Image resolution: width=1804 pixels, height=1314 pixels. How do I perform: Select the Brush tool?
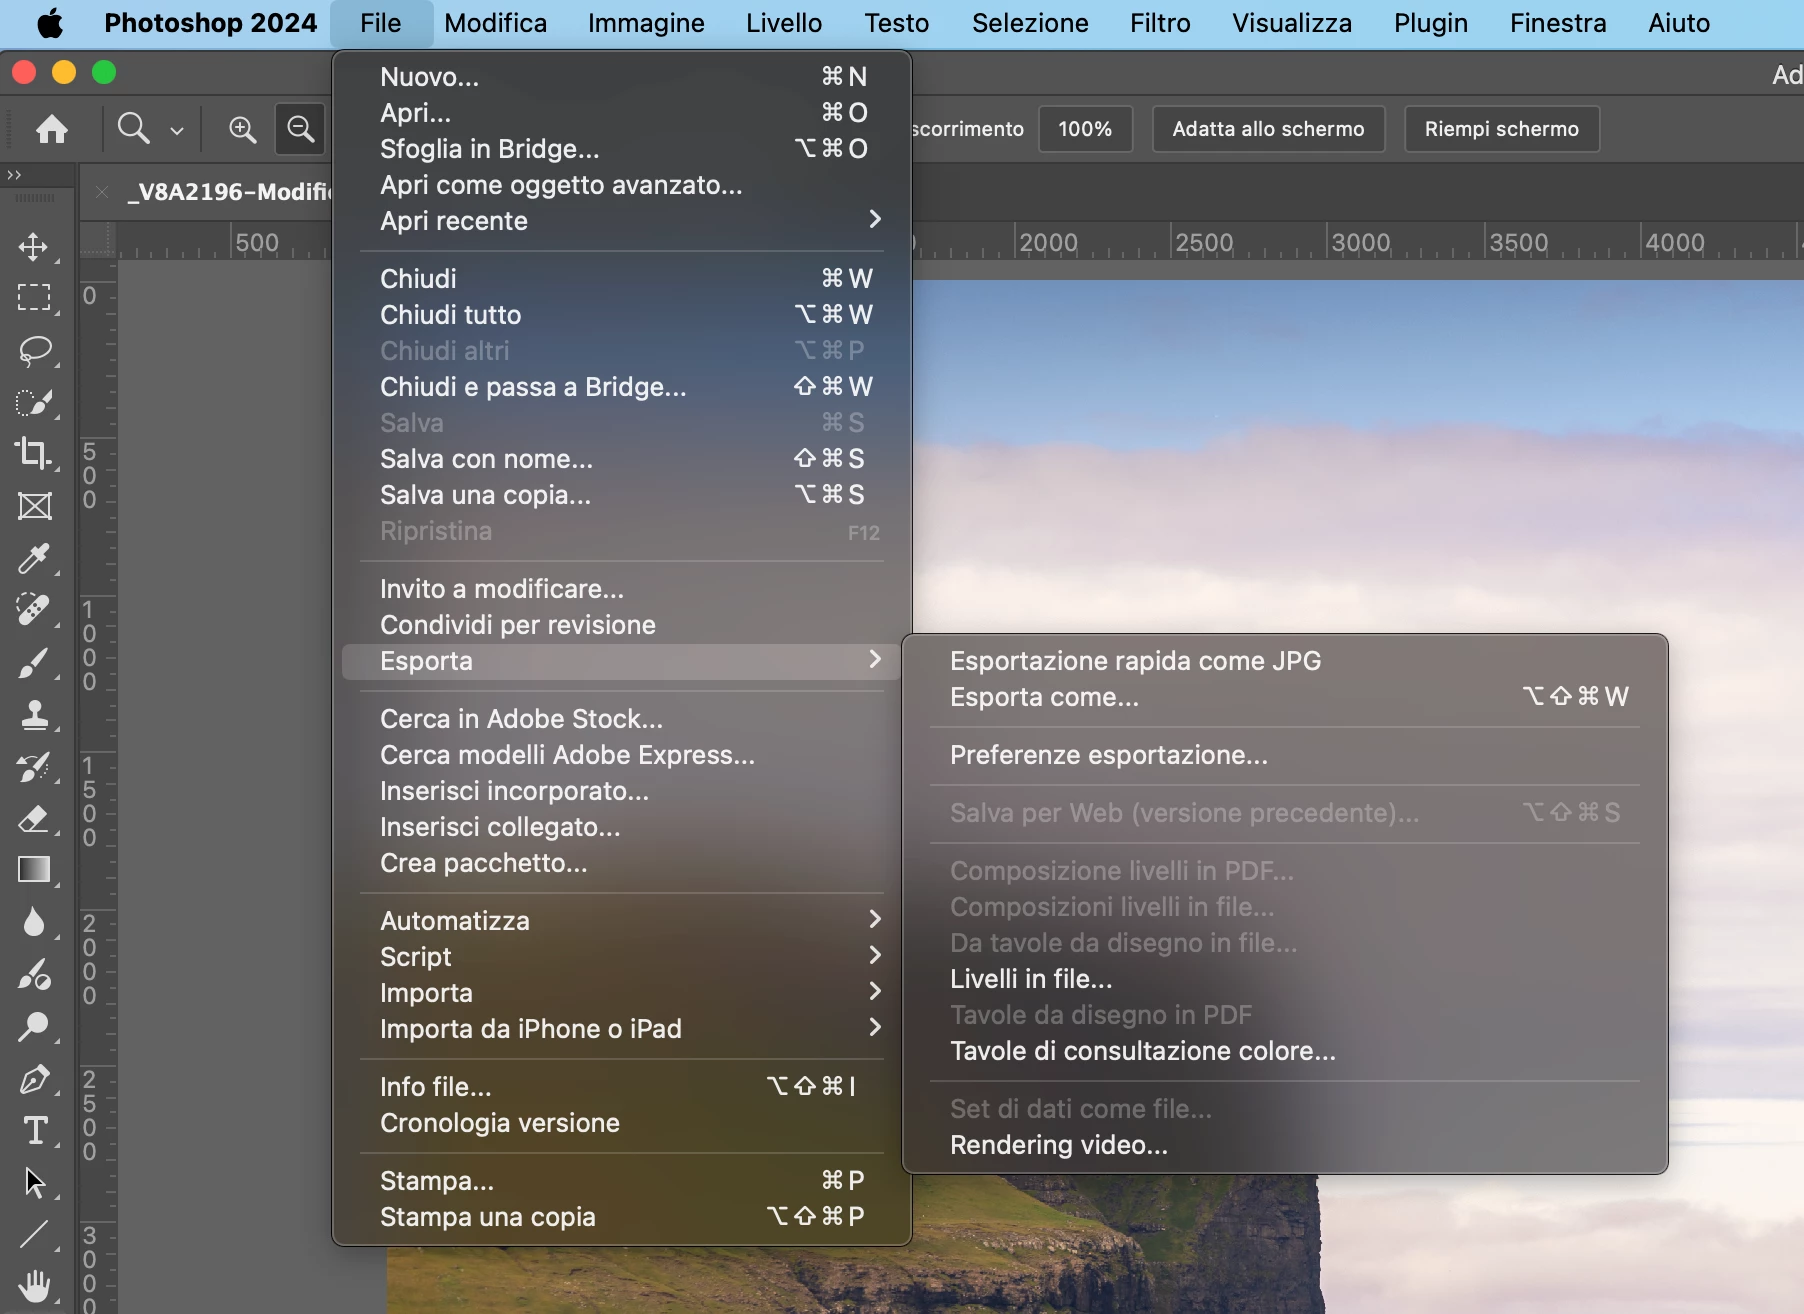tap(34, 662)
